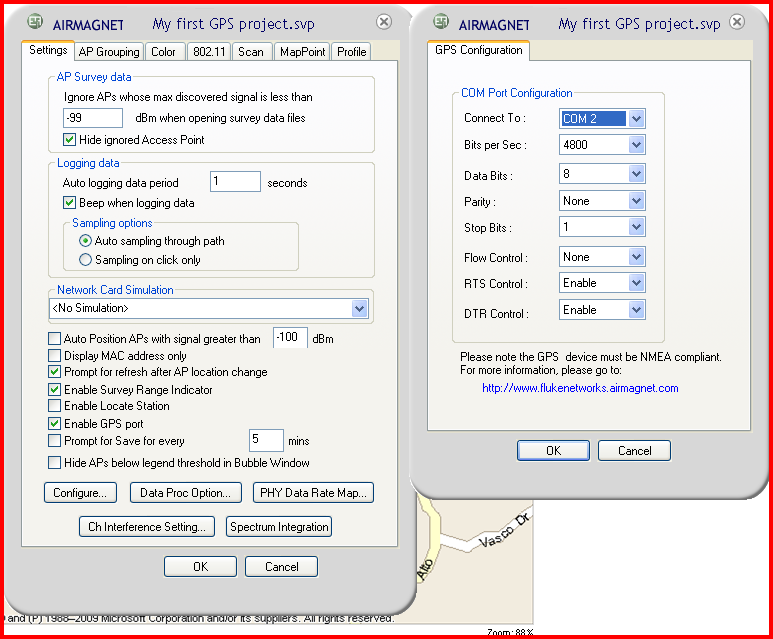Switch to the Profile tab

[x=351, y=52]
